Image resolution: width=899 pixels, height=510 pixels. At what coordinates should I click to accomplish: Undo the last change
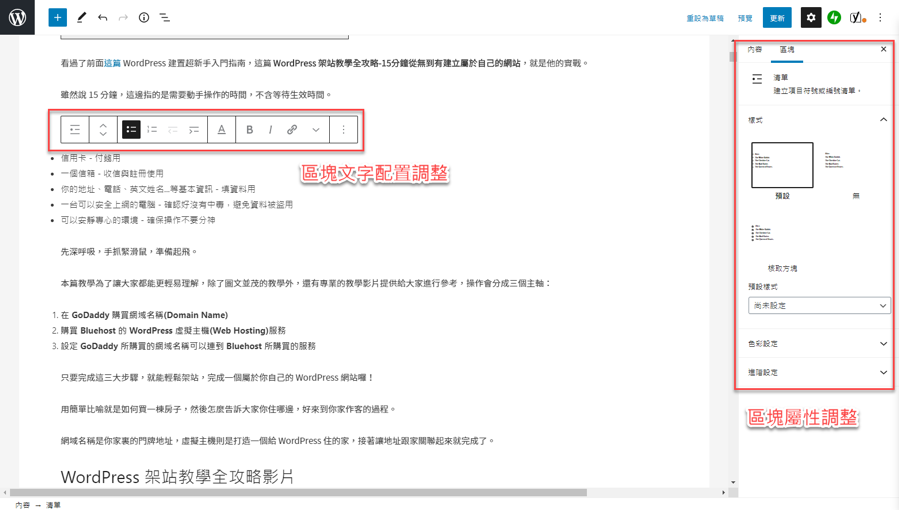(x=103, y=17)
